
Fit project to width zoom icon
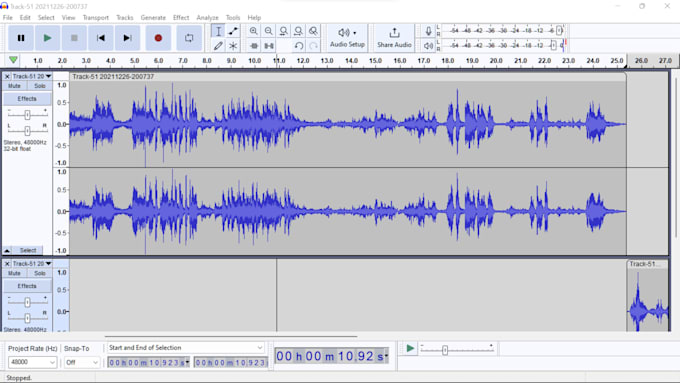tap(298, 31)
